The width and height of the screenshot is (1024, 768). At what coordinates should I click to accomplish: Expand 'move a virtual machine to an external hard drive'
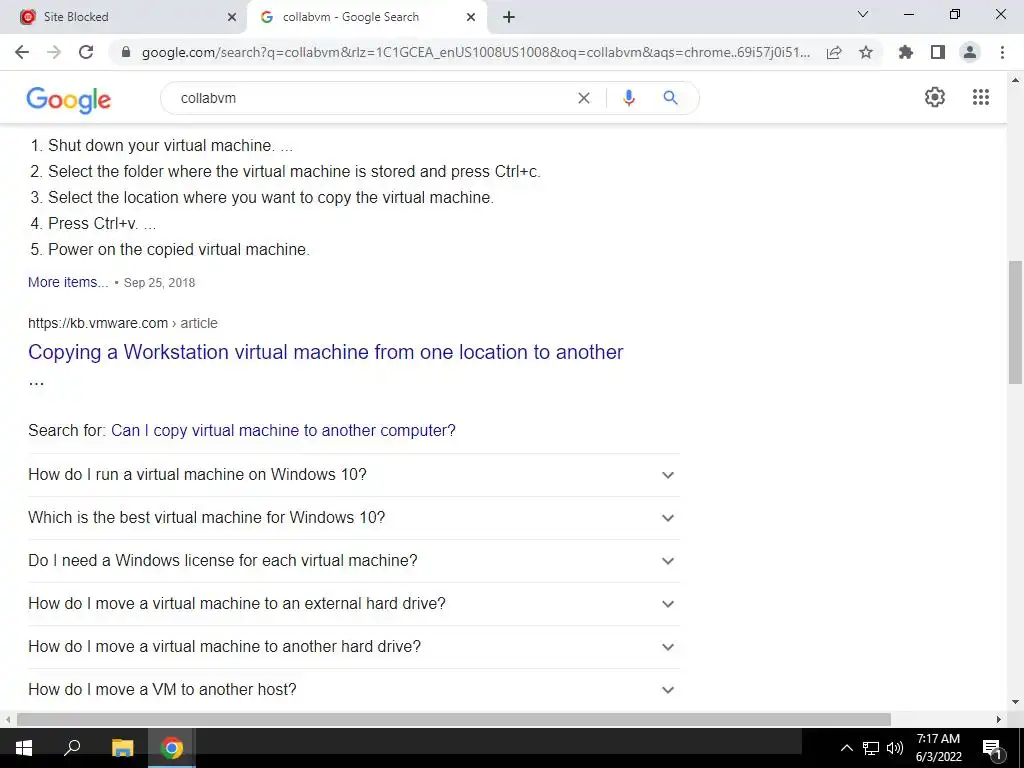pos(353,604)
